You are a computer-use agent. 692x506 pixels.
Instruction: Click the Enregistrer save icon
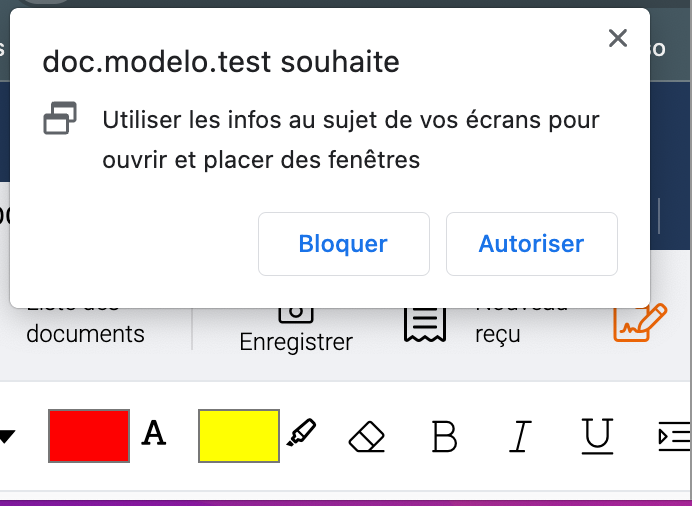(x=295, y=313)
